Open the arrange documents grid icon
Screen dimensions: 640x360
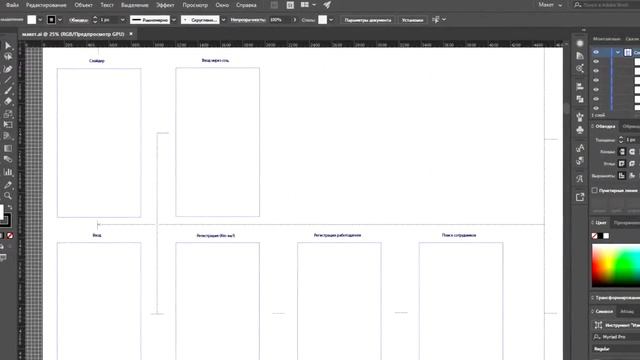point(305,5)
